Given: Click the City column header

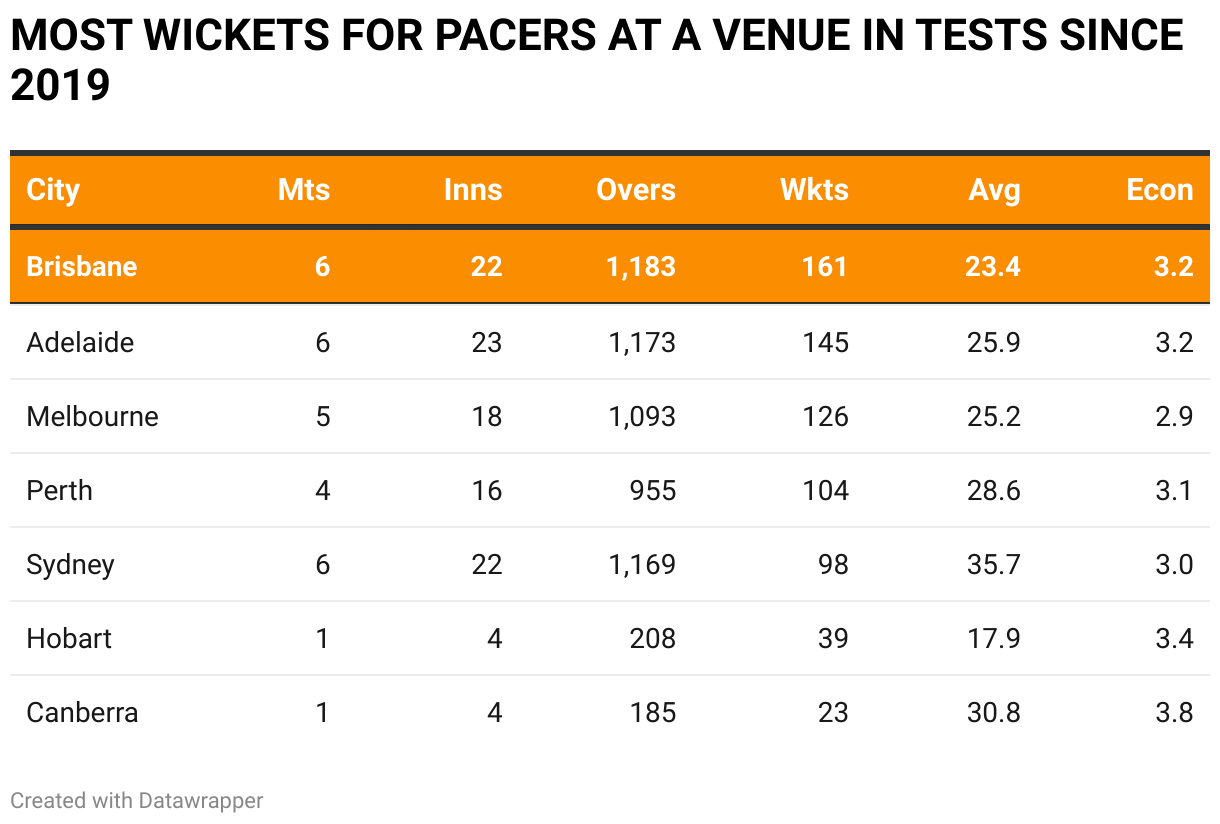Looking at the screenshot, I should point(53,190).
